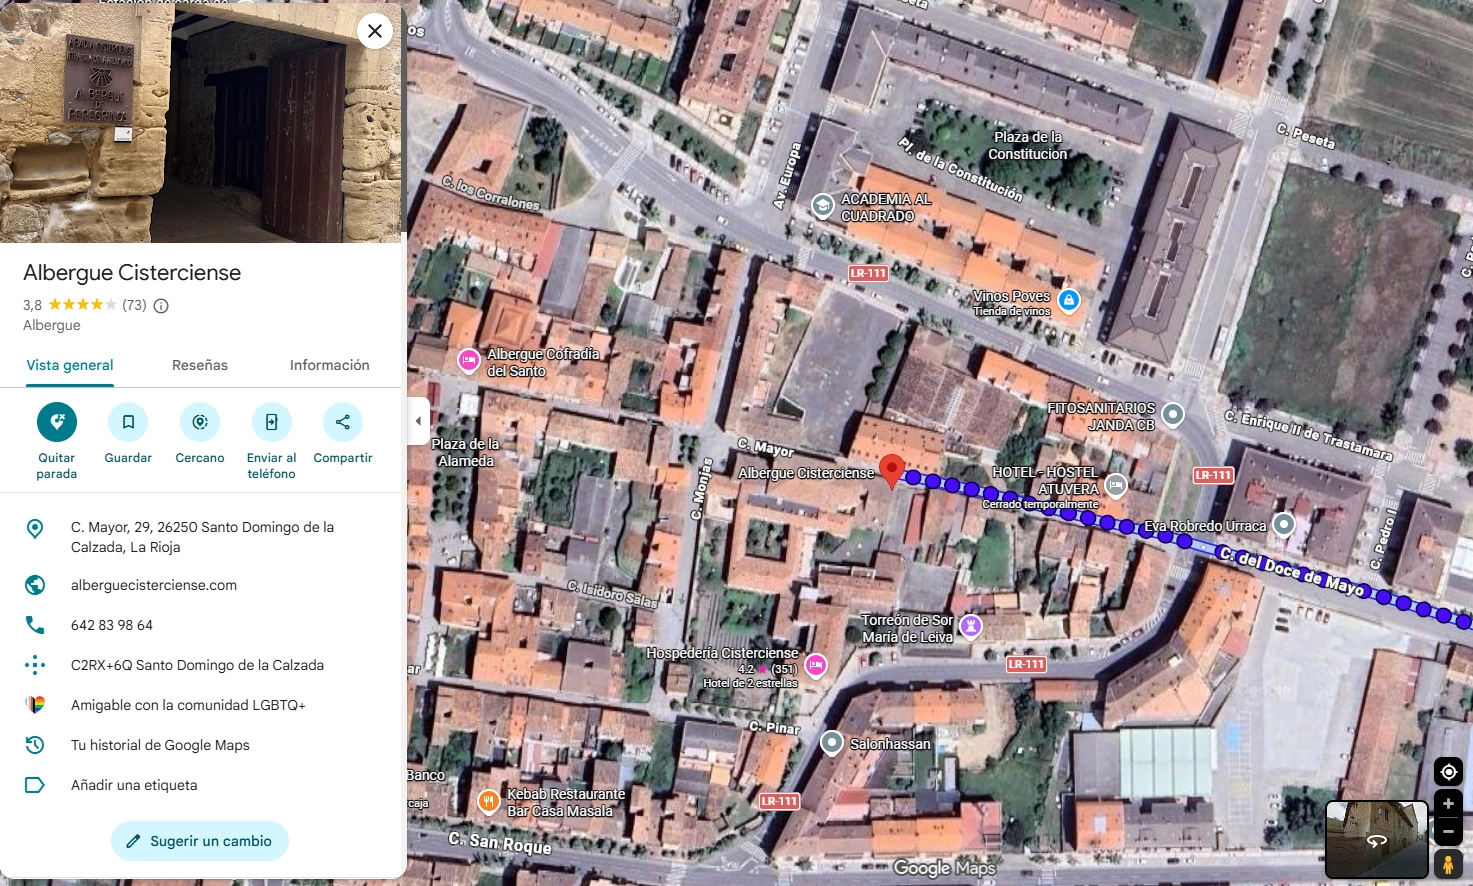
Task: Save place with the Guardar bookmark icon
Action: 128,422
